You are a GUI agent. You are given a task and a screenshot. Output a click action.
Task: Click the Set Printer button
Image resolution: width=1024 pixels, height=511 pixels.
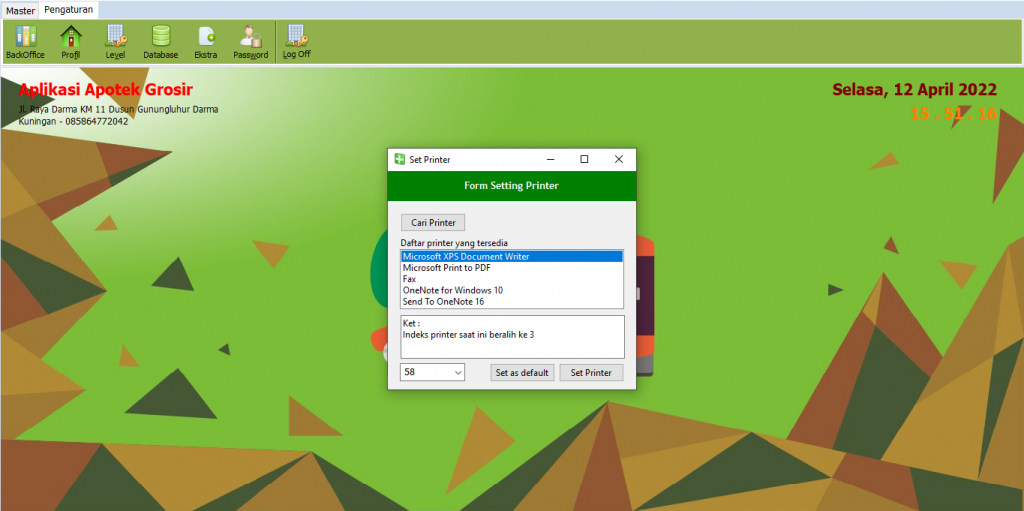[x=591, y=373]
